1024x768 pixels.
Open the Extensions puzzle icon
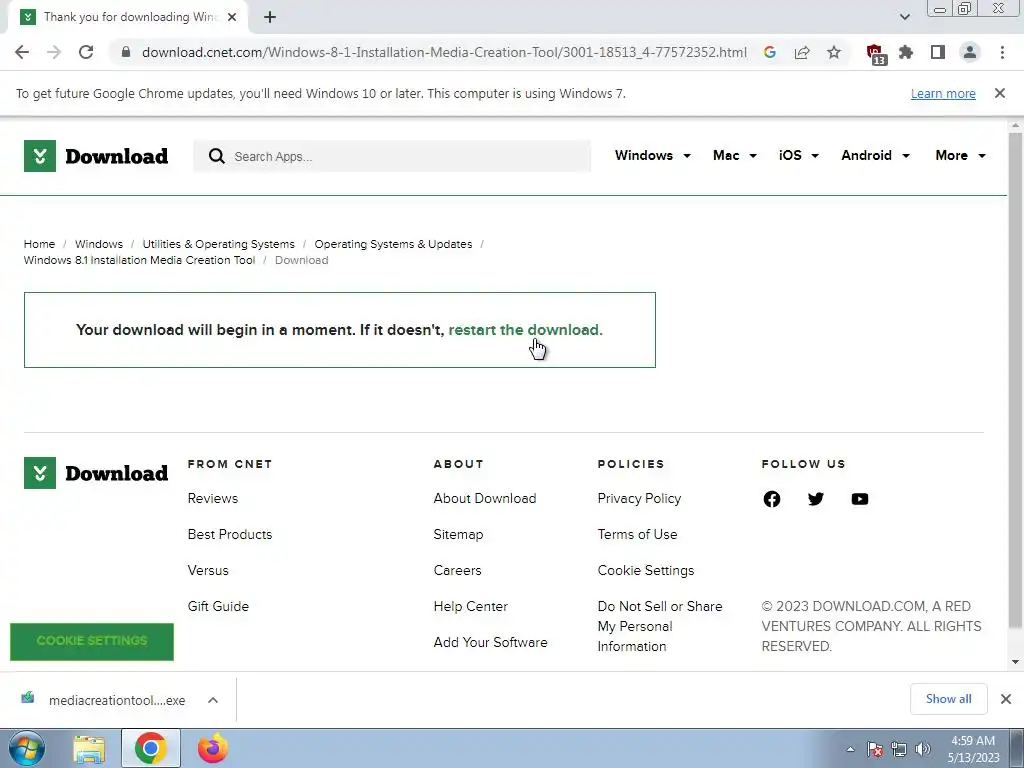(906, 52)
